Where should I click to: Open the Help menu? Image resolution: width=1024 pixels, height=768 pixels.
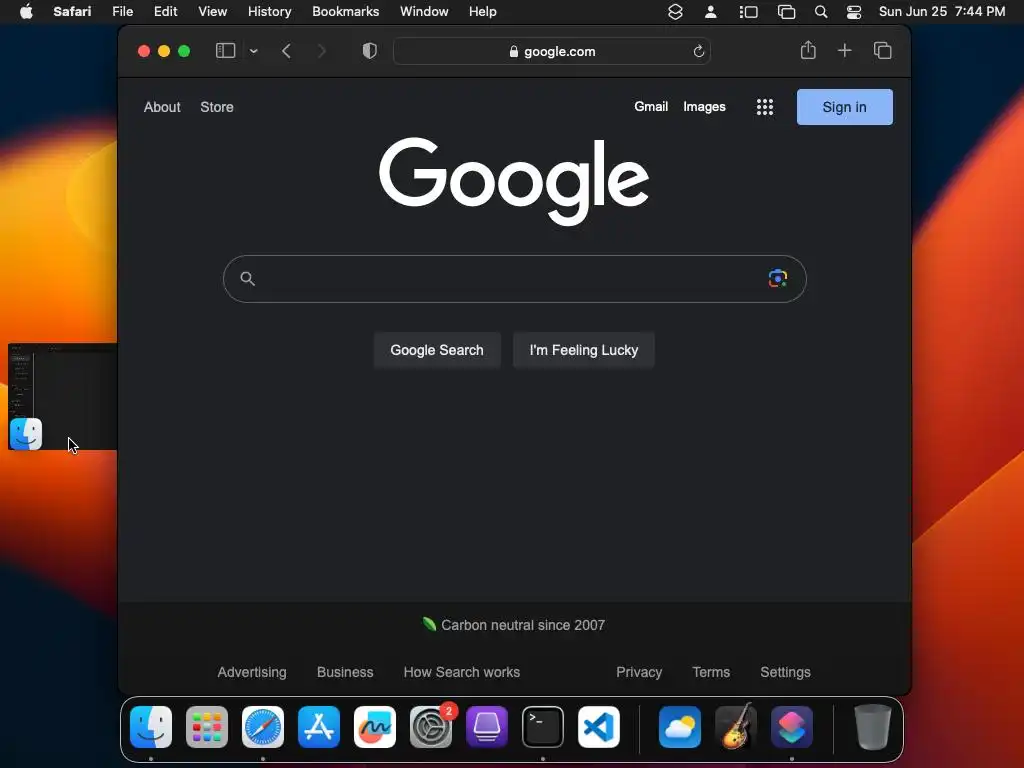coord(483,12)
